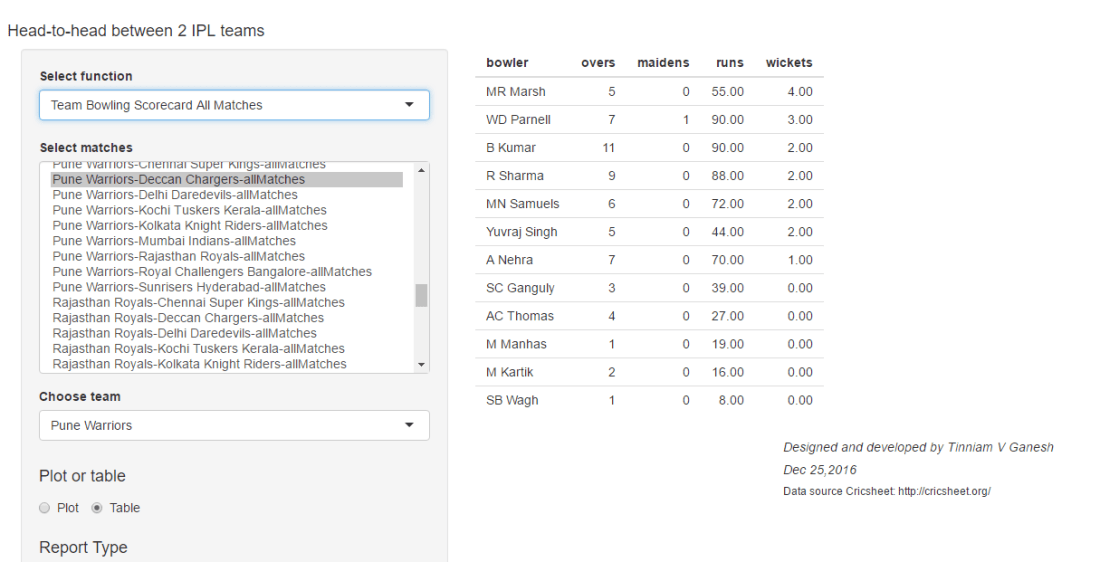The height and width of the screenshot is (562, 1100).
Task: Click the bowler column header
Action: 507,63
